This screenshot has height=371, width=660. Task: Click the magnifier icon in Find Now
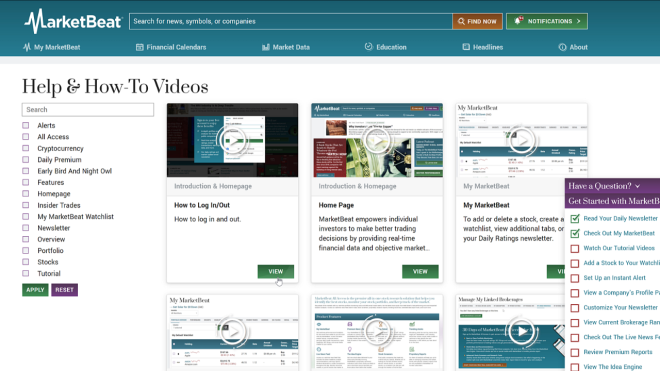coord(461,21)
